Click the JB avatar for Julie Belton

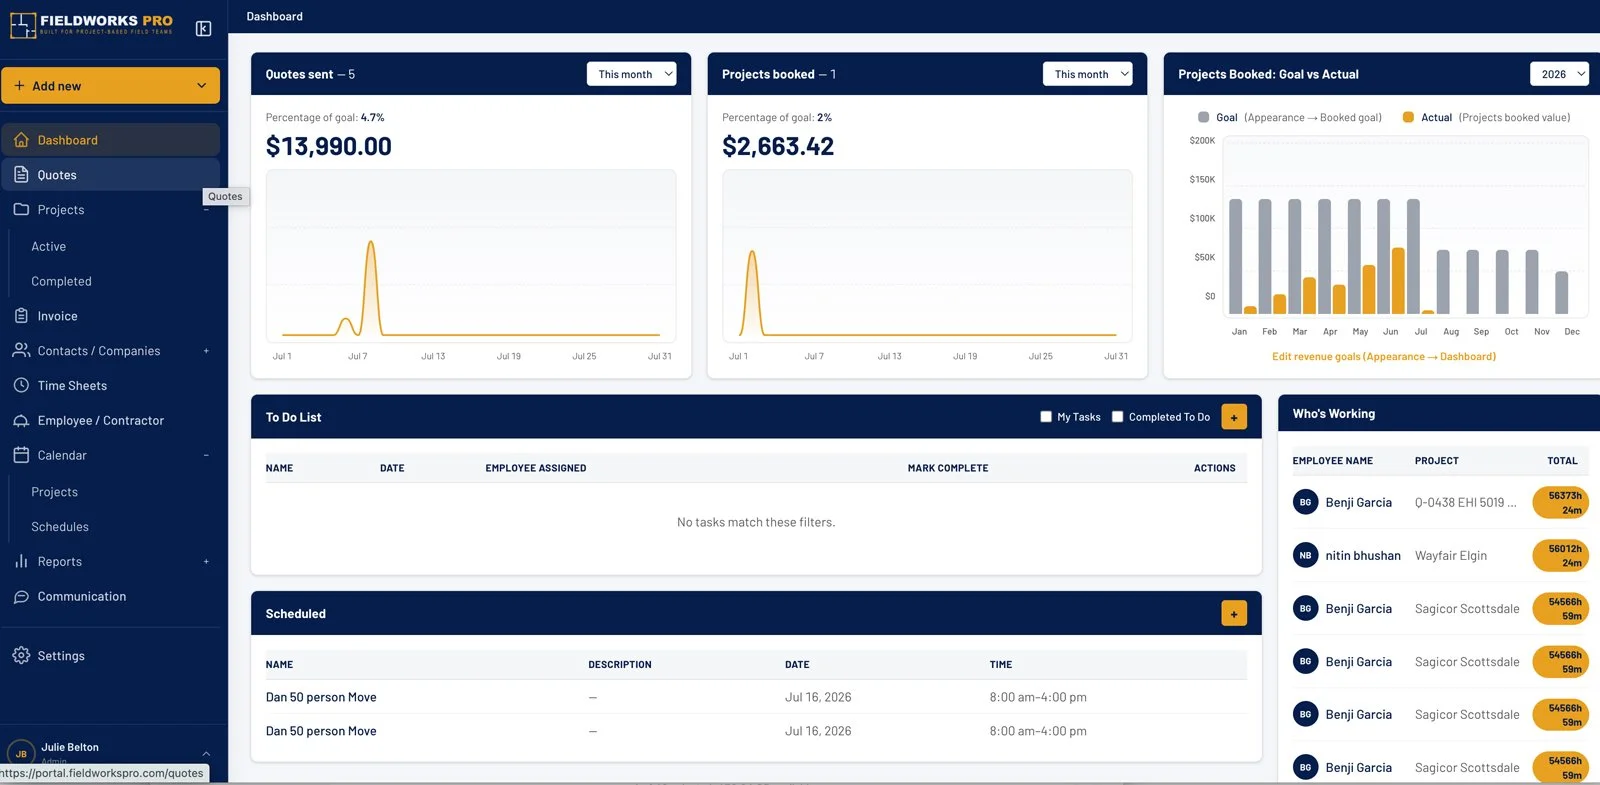coord(21,753)
